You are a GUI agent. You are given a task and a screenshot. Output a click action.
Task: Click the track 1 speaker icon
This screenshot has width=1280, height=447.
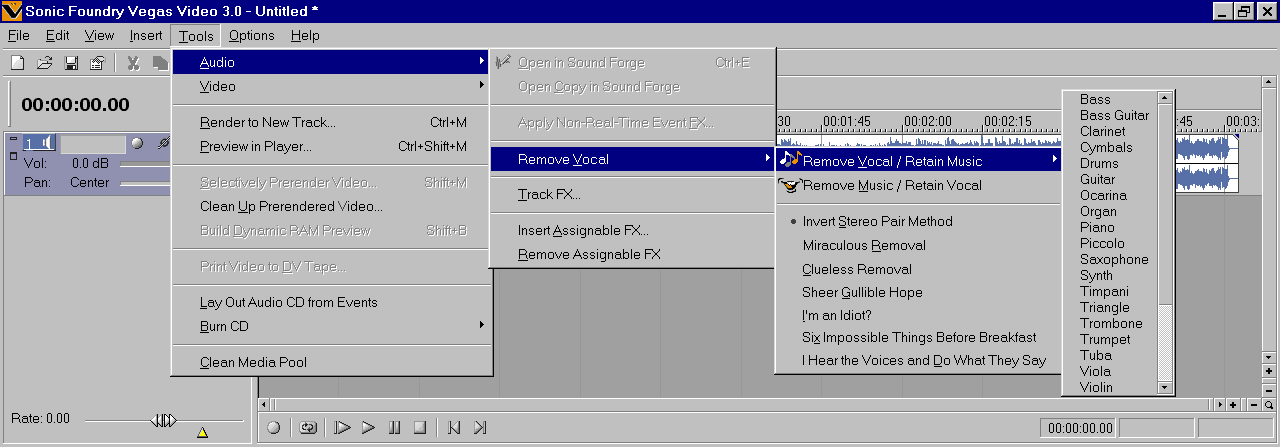pyautogui.click(x=45, y=143)
